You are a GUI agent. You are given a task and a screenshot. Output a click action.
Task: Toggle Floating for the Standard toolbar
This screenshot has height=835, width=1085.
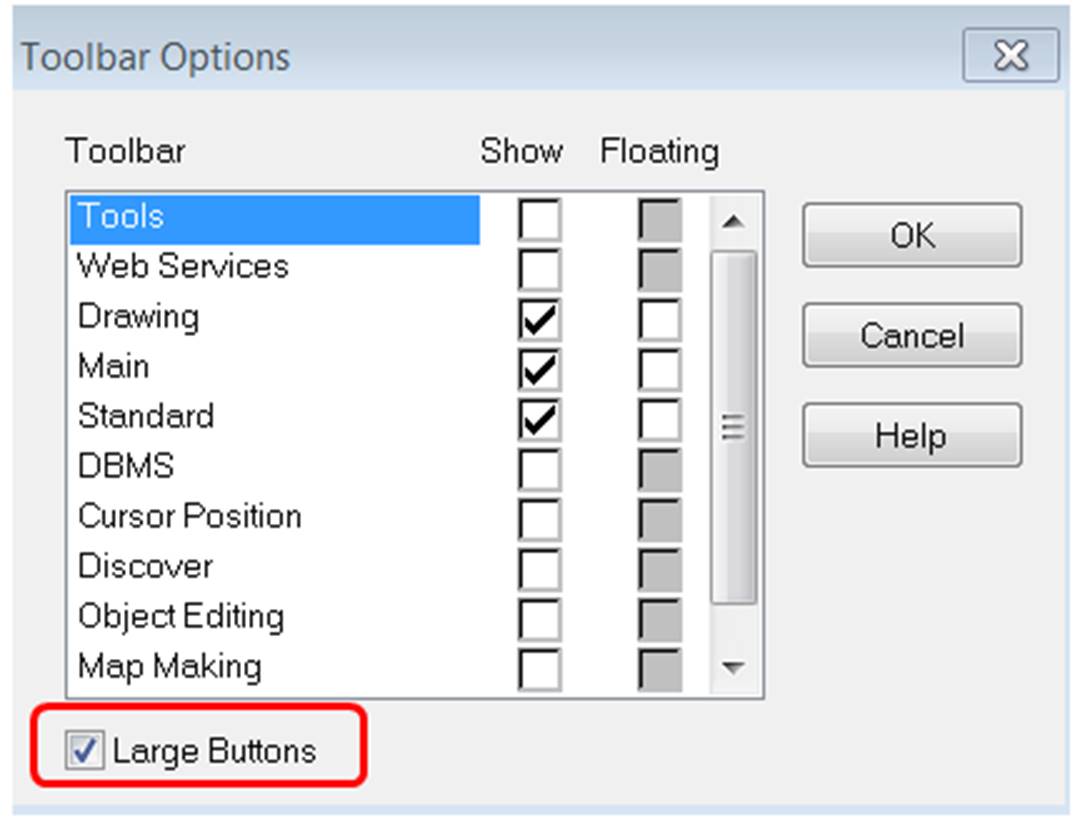[657, 416]
